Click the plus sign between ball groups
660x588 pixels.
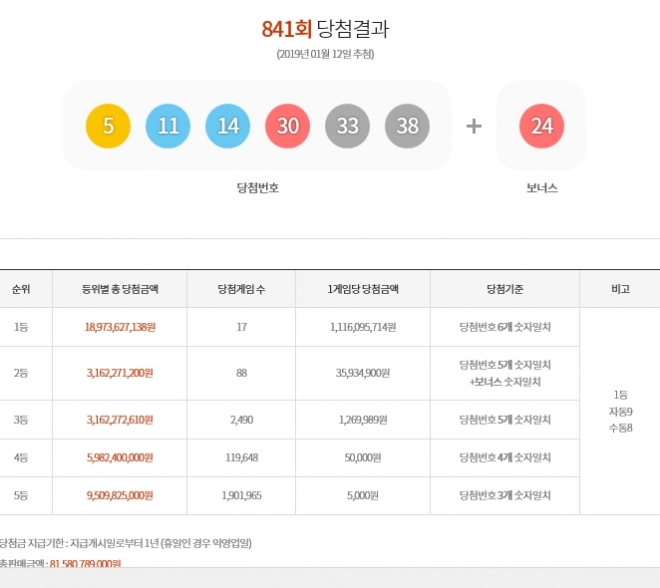[x=474, y=126]
